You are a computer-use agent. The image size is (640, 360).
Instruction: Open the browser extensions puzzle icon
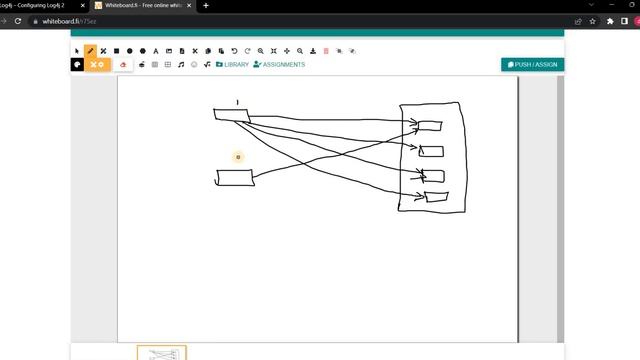[610, 21]
